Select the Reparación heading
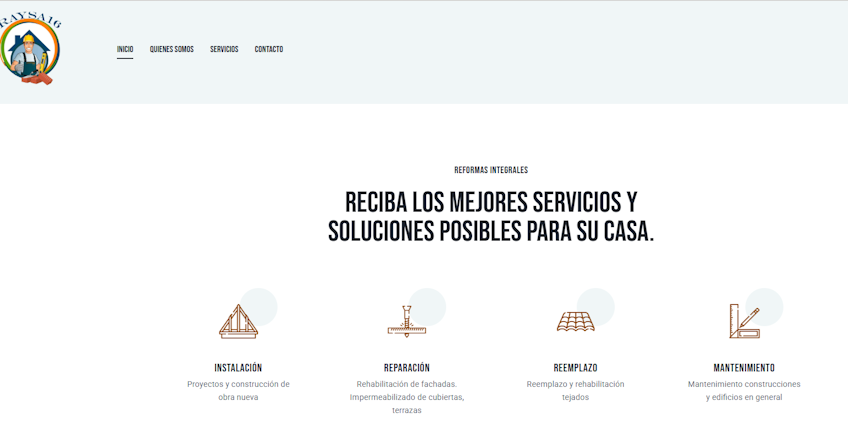848x430 pixels. click(407, 368)
